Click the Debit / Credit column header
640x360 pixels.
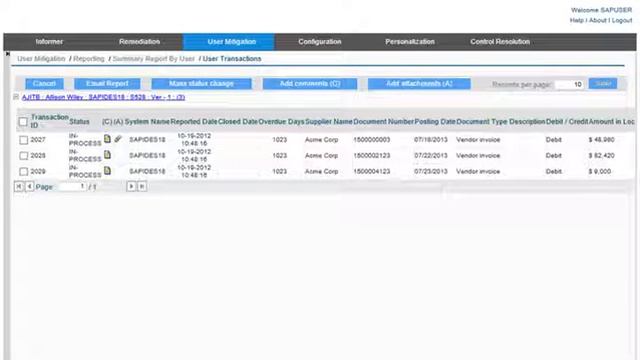[567, 122]
